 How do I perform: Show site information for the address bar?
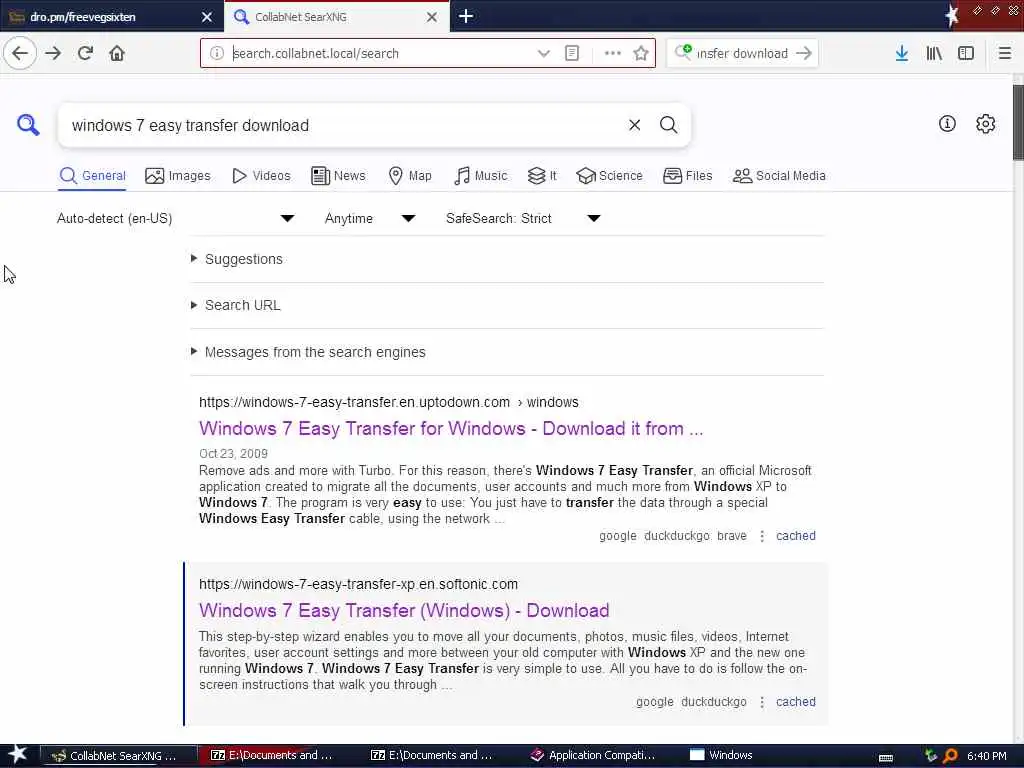tap(217, 54)
